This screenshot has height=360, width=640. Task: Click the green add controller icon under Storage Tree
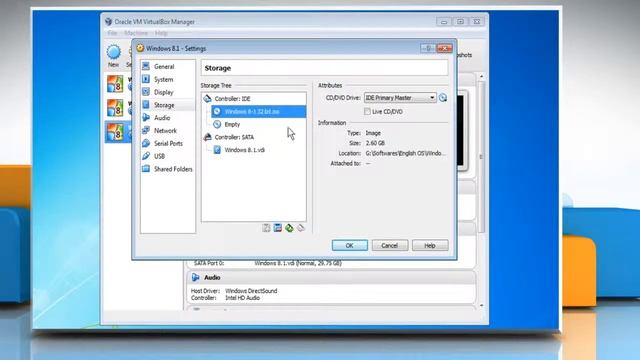click(x=289, y=228)
